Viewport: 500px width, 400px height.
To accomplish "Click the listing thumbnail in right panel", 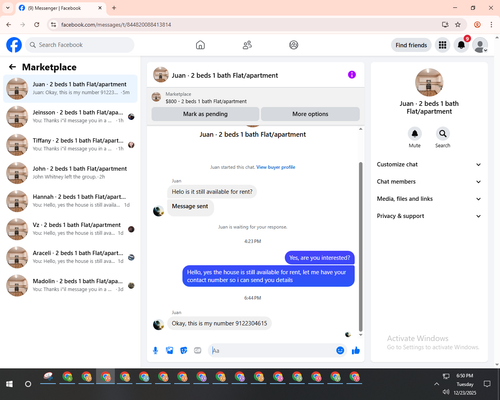I will [429, 82].
